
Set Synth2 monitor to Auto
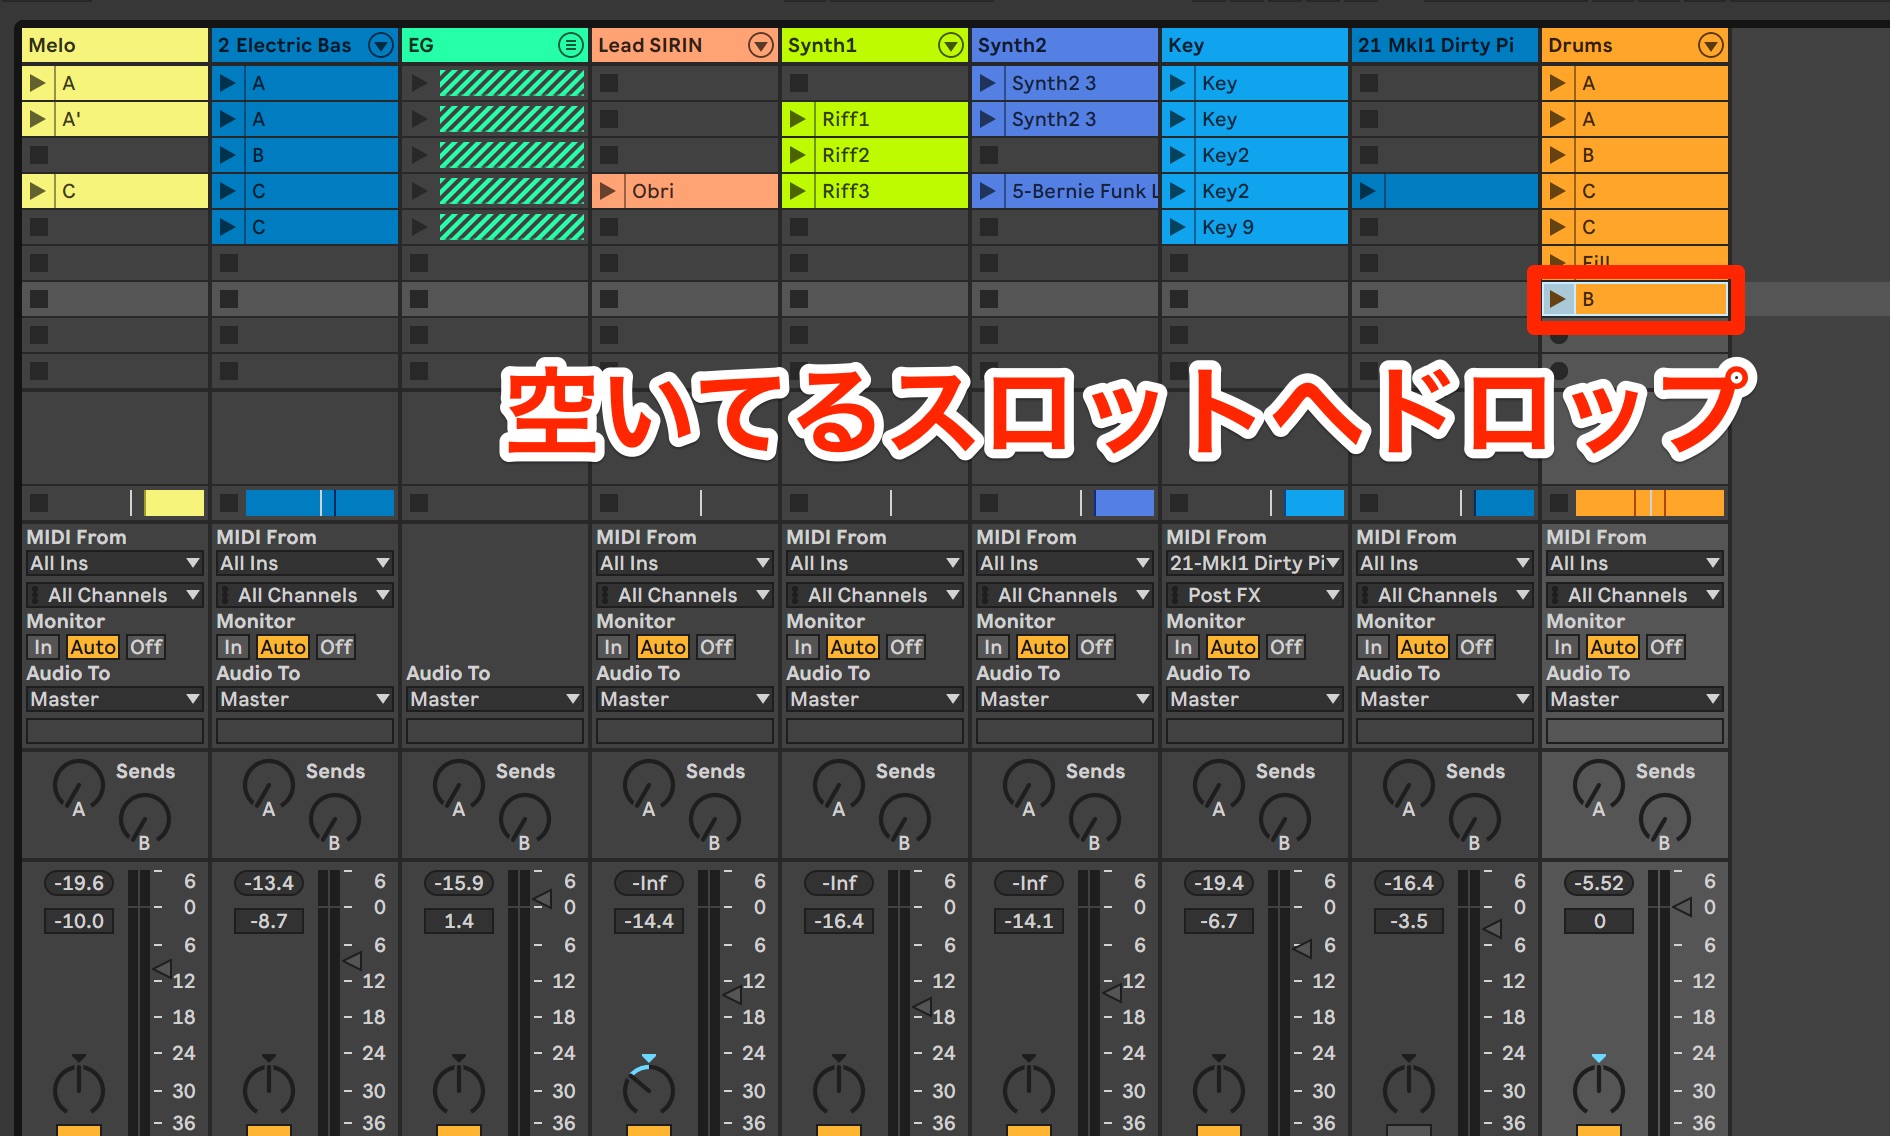(x=1043, y=647)
